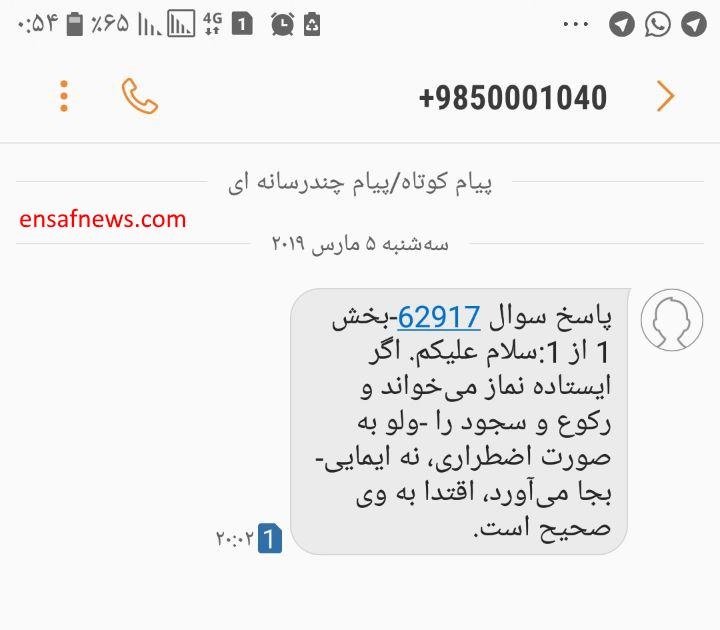Tap the Telegram icon left of WhatsApp

(622, 24)
